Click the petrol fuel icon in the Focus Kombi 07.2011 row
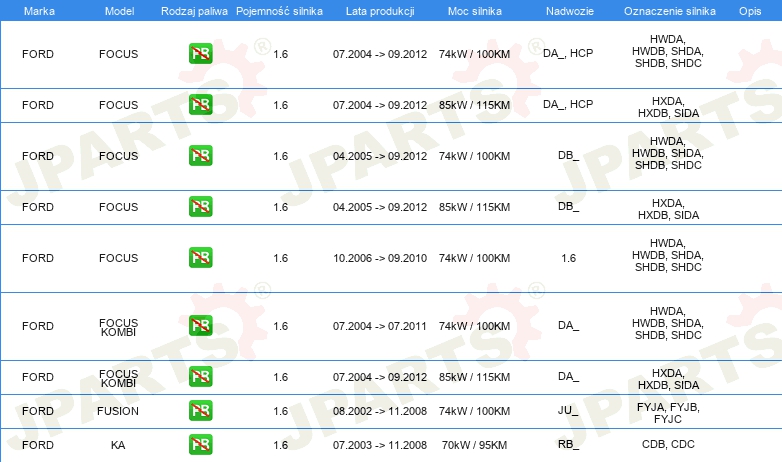The height and width of the screenshot is (462, 782). 200,325
